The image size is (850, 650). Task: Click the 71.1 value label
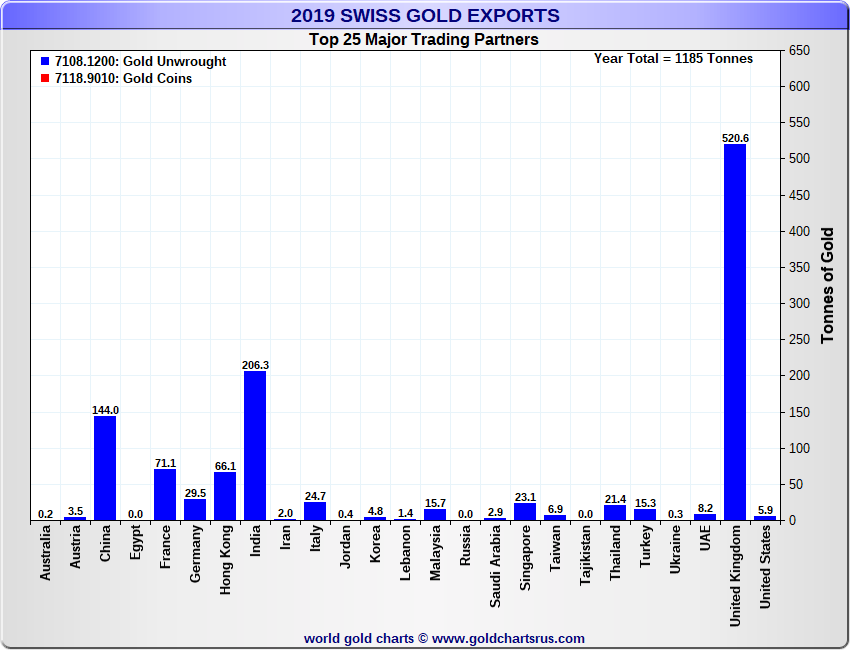(x=165, y=464)
